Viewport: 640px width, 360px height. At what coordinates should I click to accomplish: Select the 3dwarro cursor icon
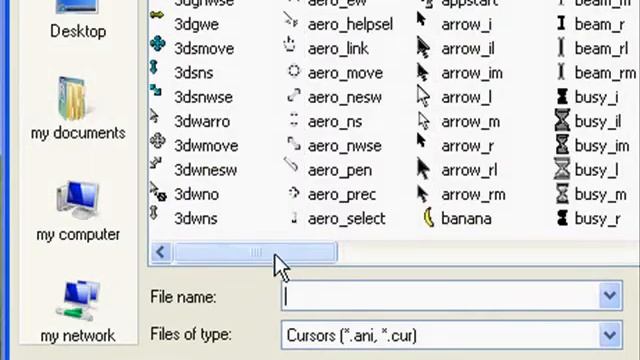tap(154, 116)
